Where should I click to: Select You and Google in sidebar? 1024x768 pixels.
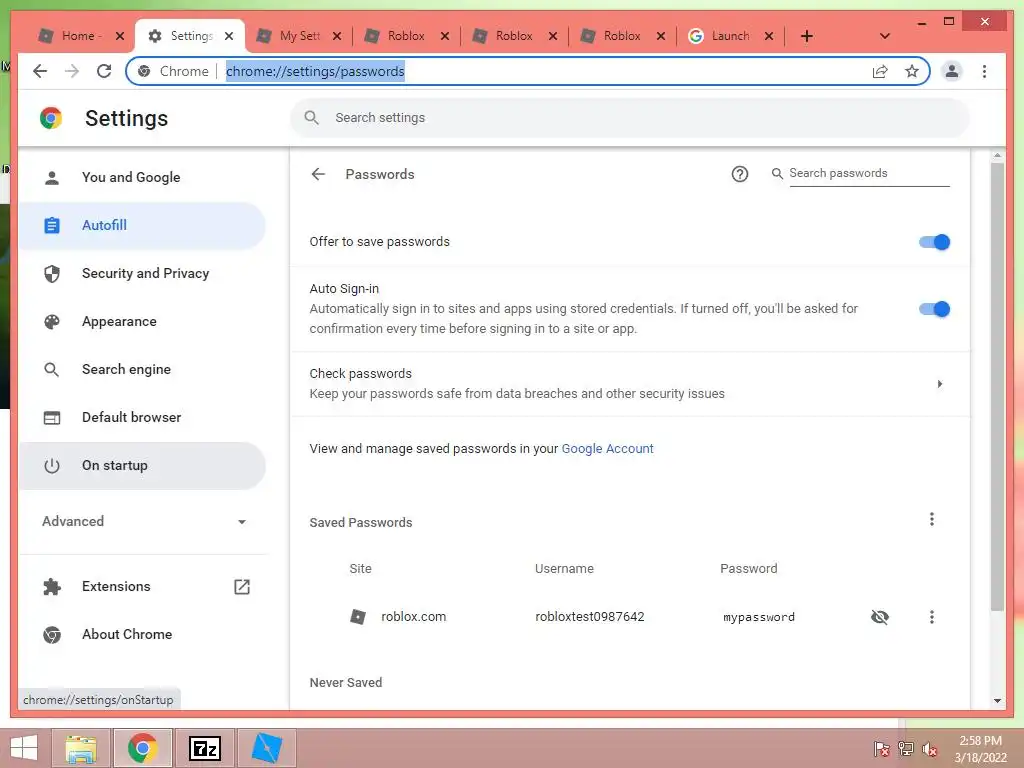(x=142, y=177)
